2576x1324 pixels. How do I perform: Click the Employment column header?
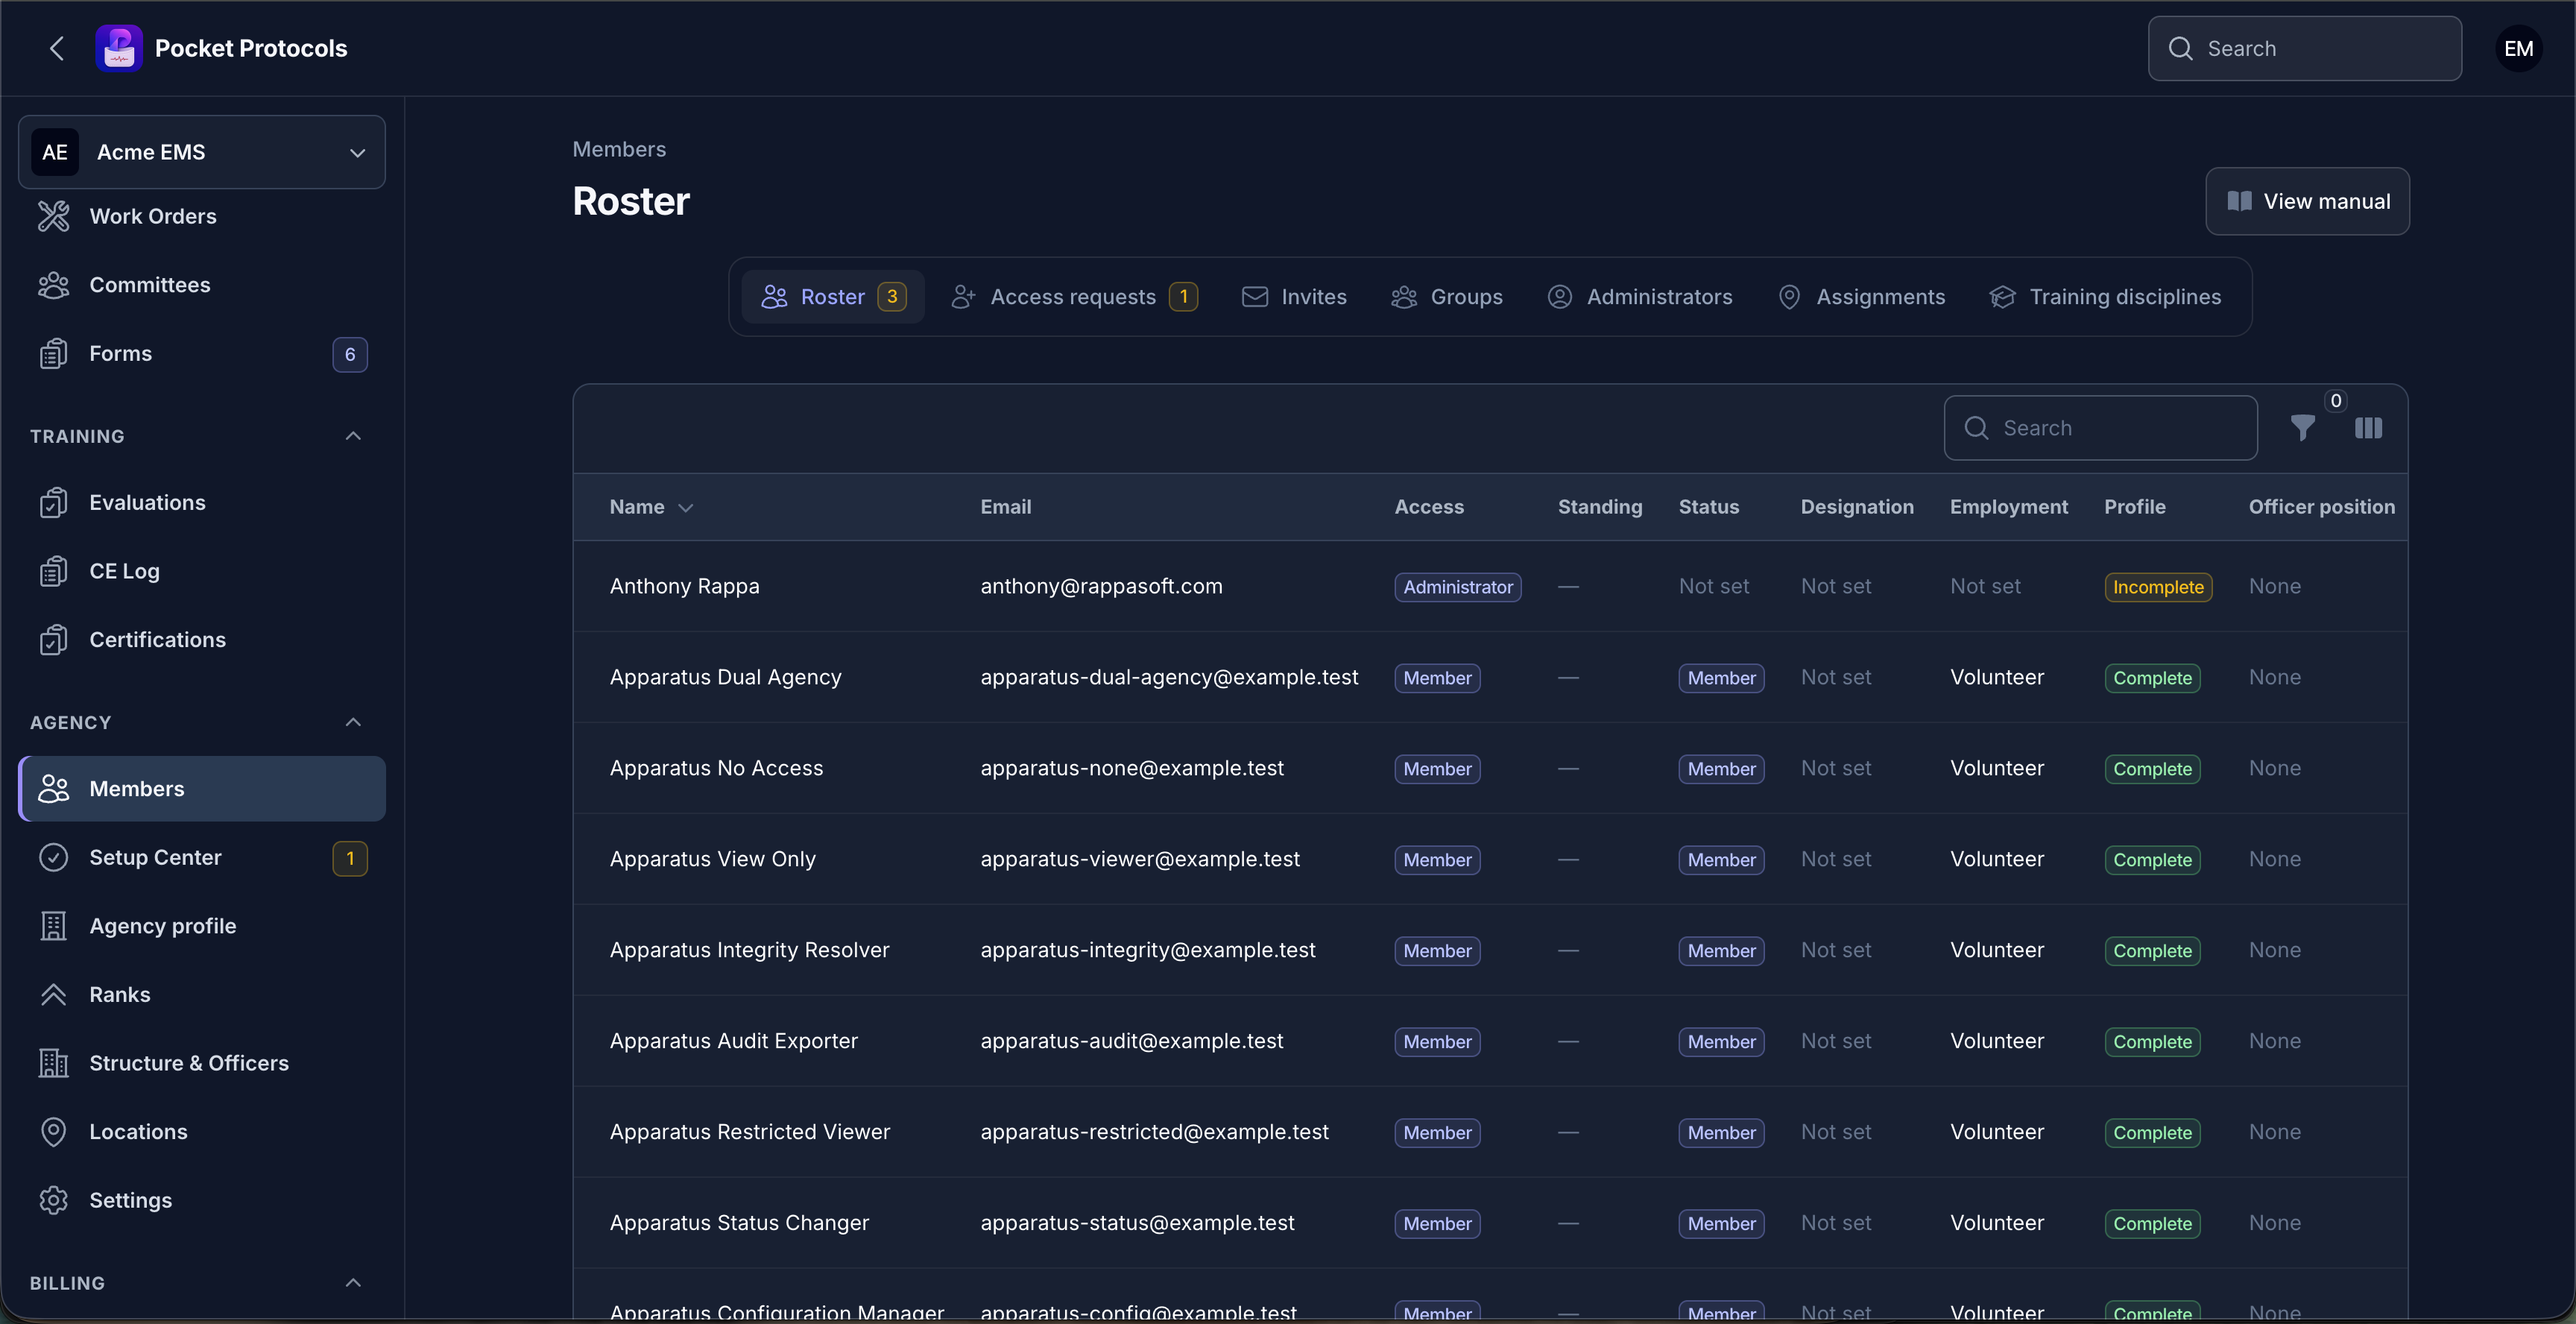tap(2009, 507)
